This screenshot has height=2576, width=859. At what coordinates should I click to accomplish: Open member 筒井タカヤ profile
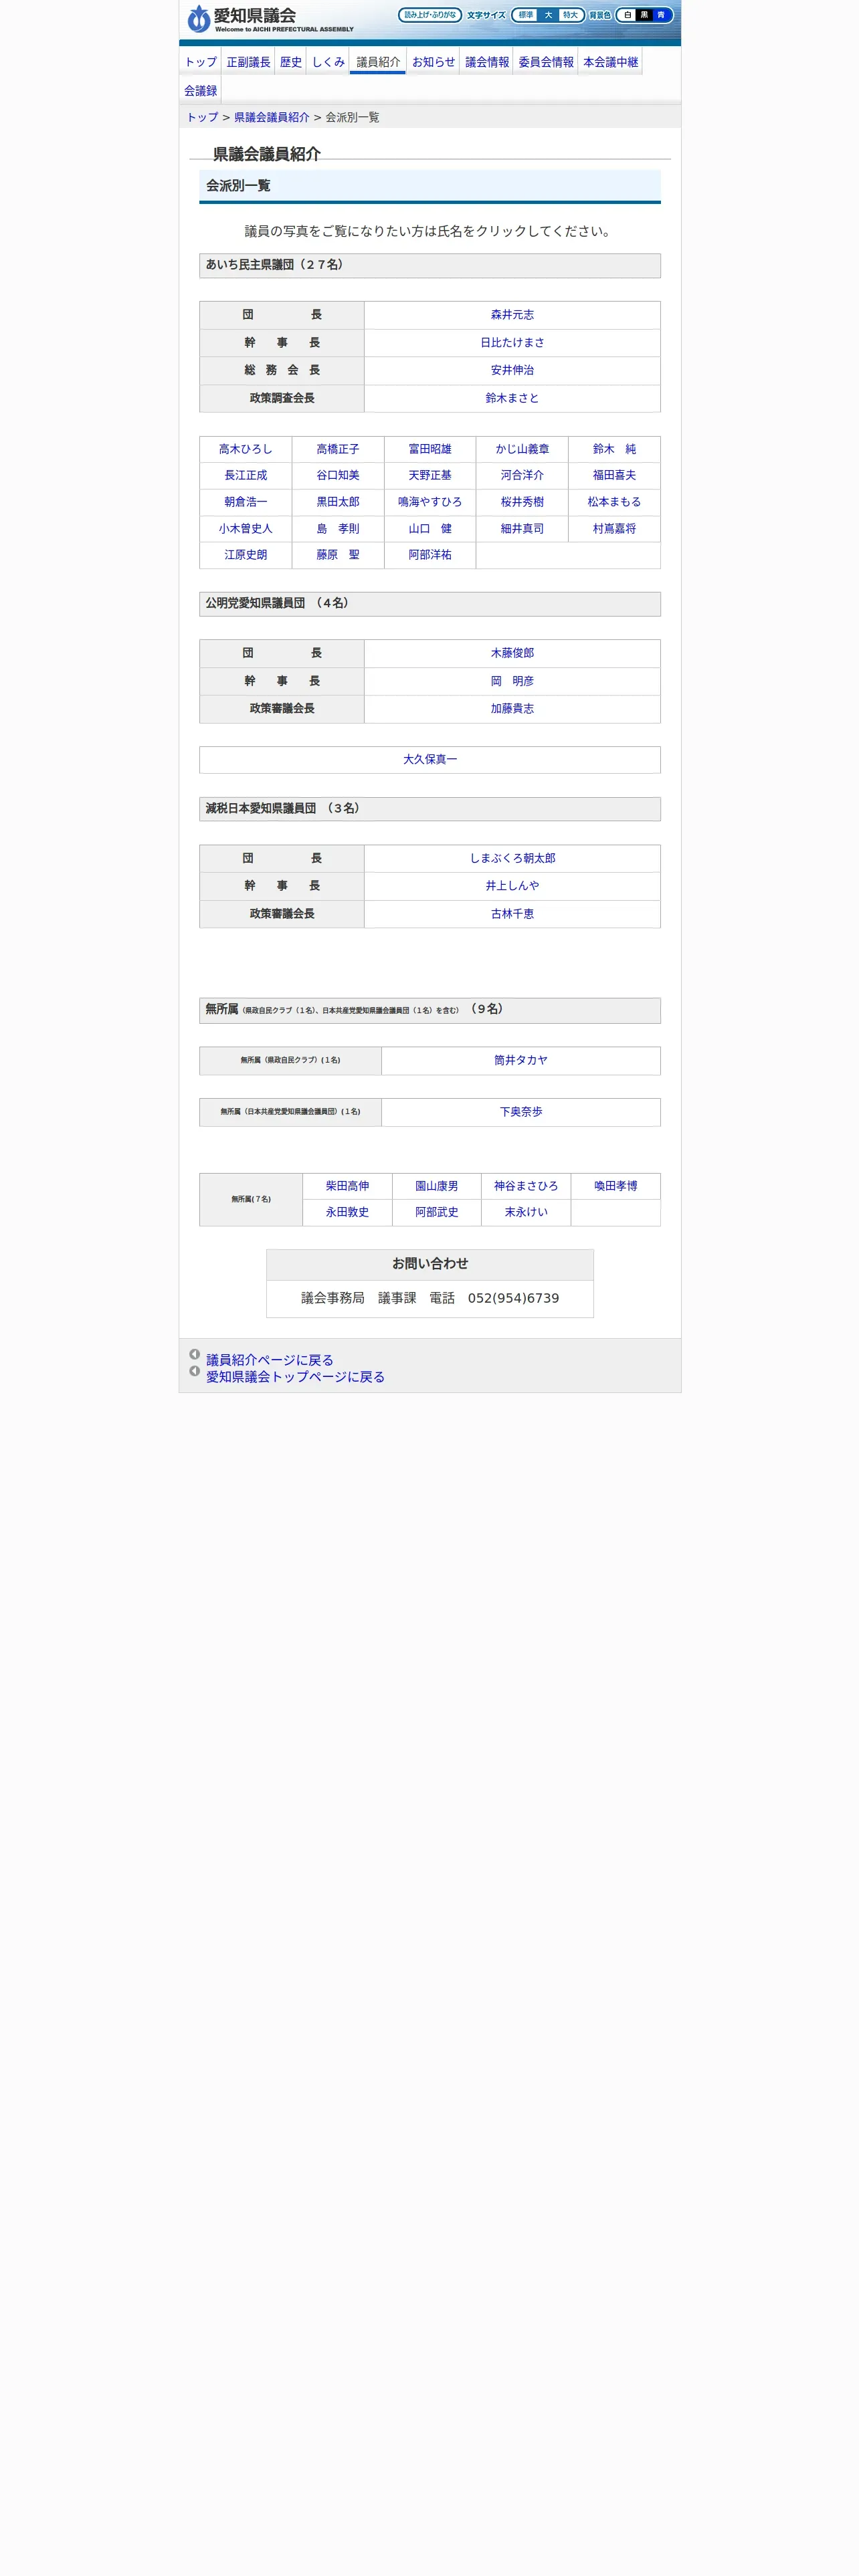point(521,1061)
